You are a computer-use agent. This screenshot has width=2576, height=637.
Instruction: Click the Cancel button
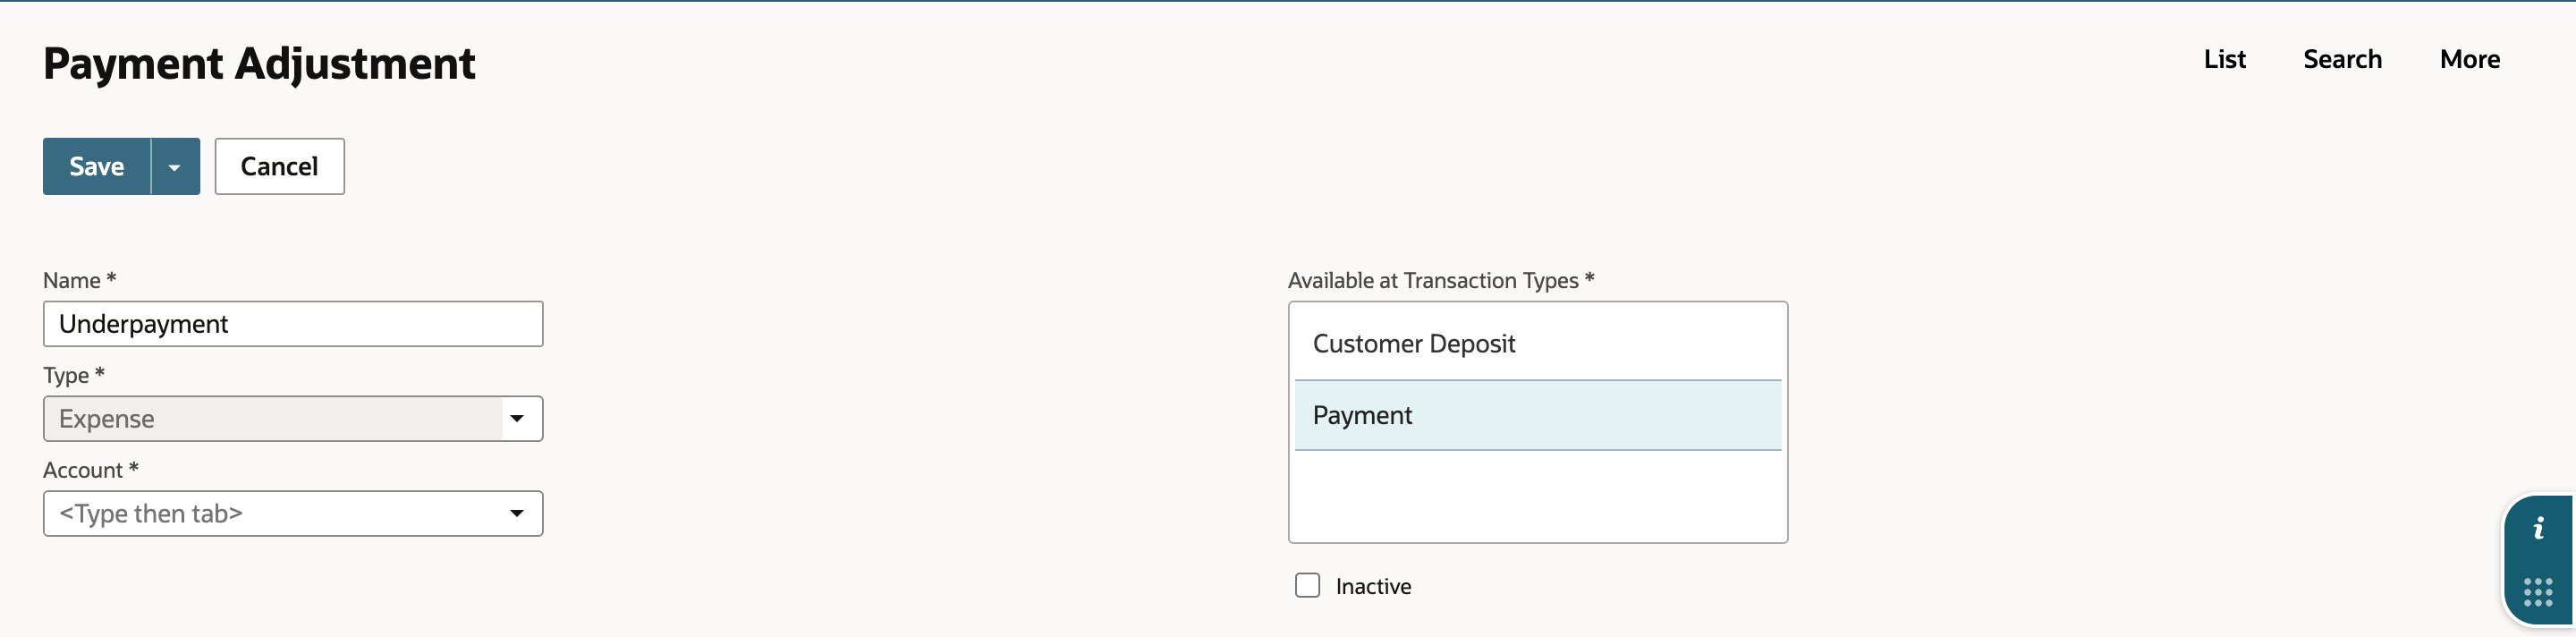click(279, 166)
